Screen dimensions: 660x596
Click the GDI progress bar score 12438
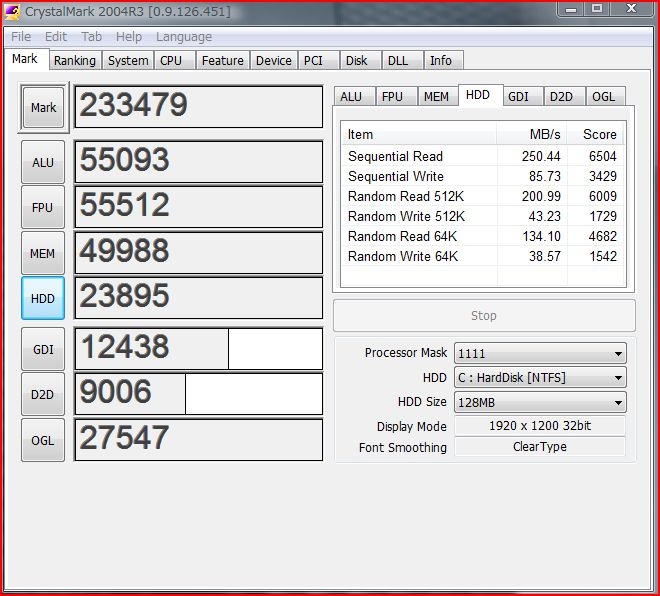pyautogui.click(x=199, y=349)
